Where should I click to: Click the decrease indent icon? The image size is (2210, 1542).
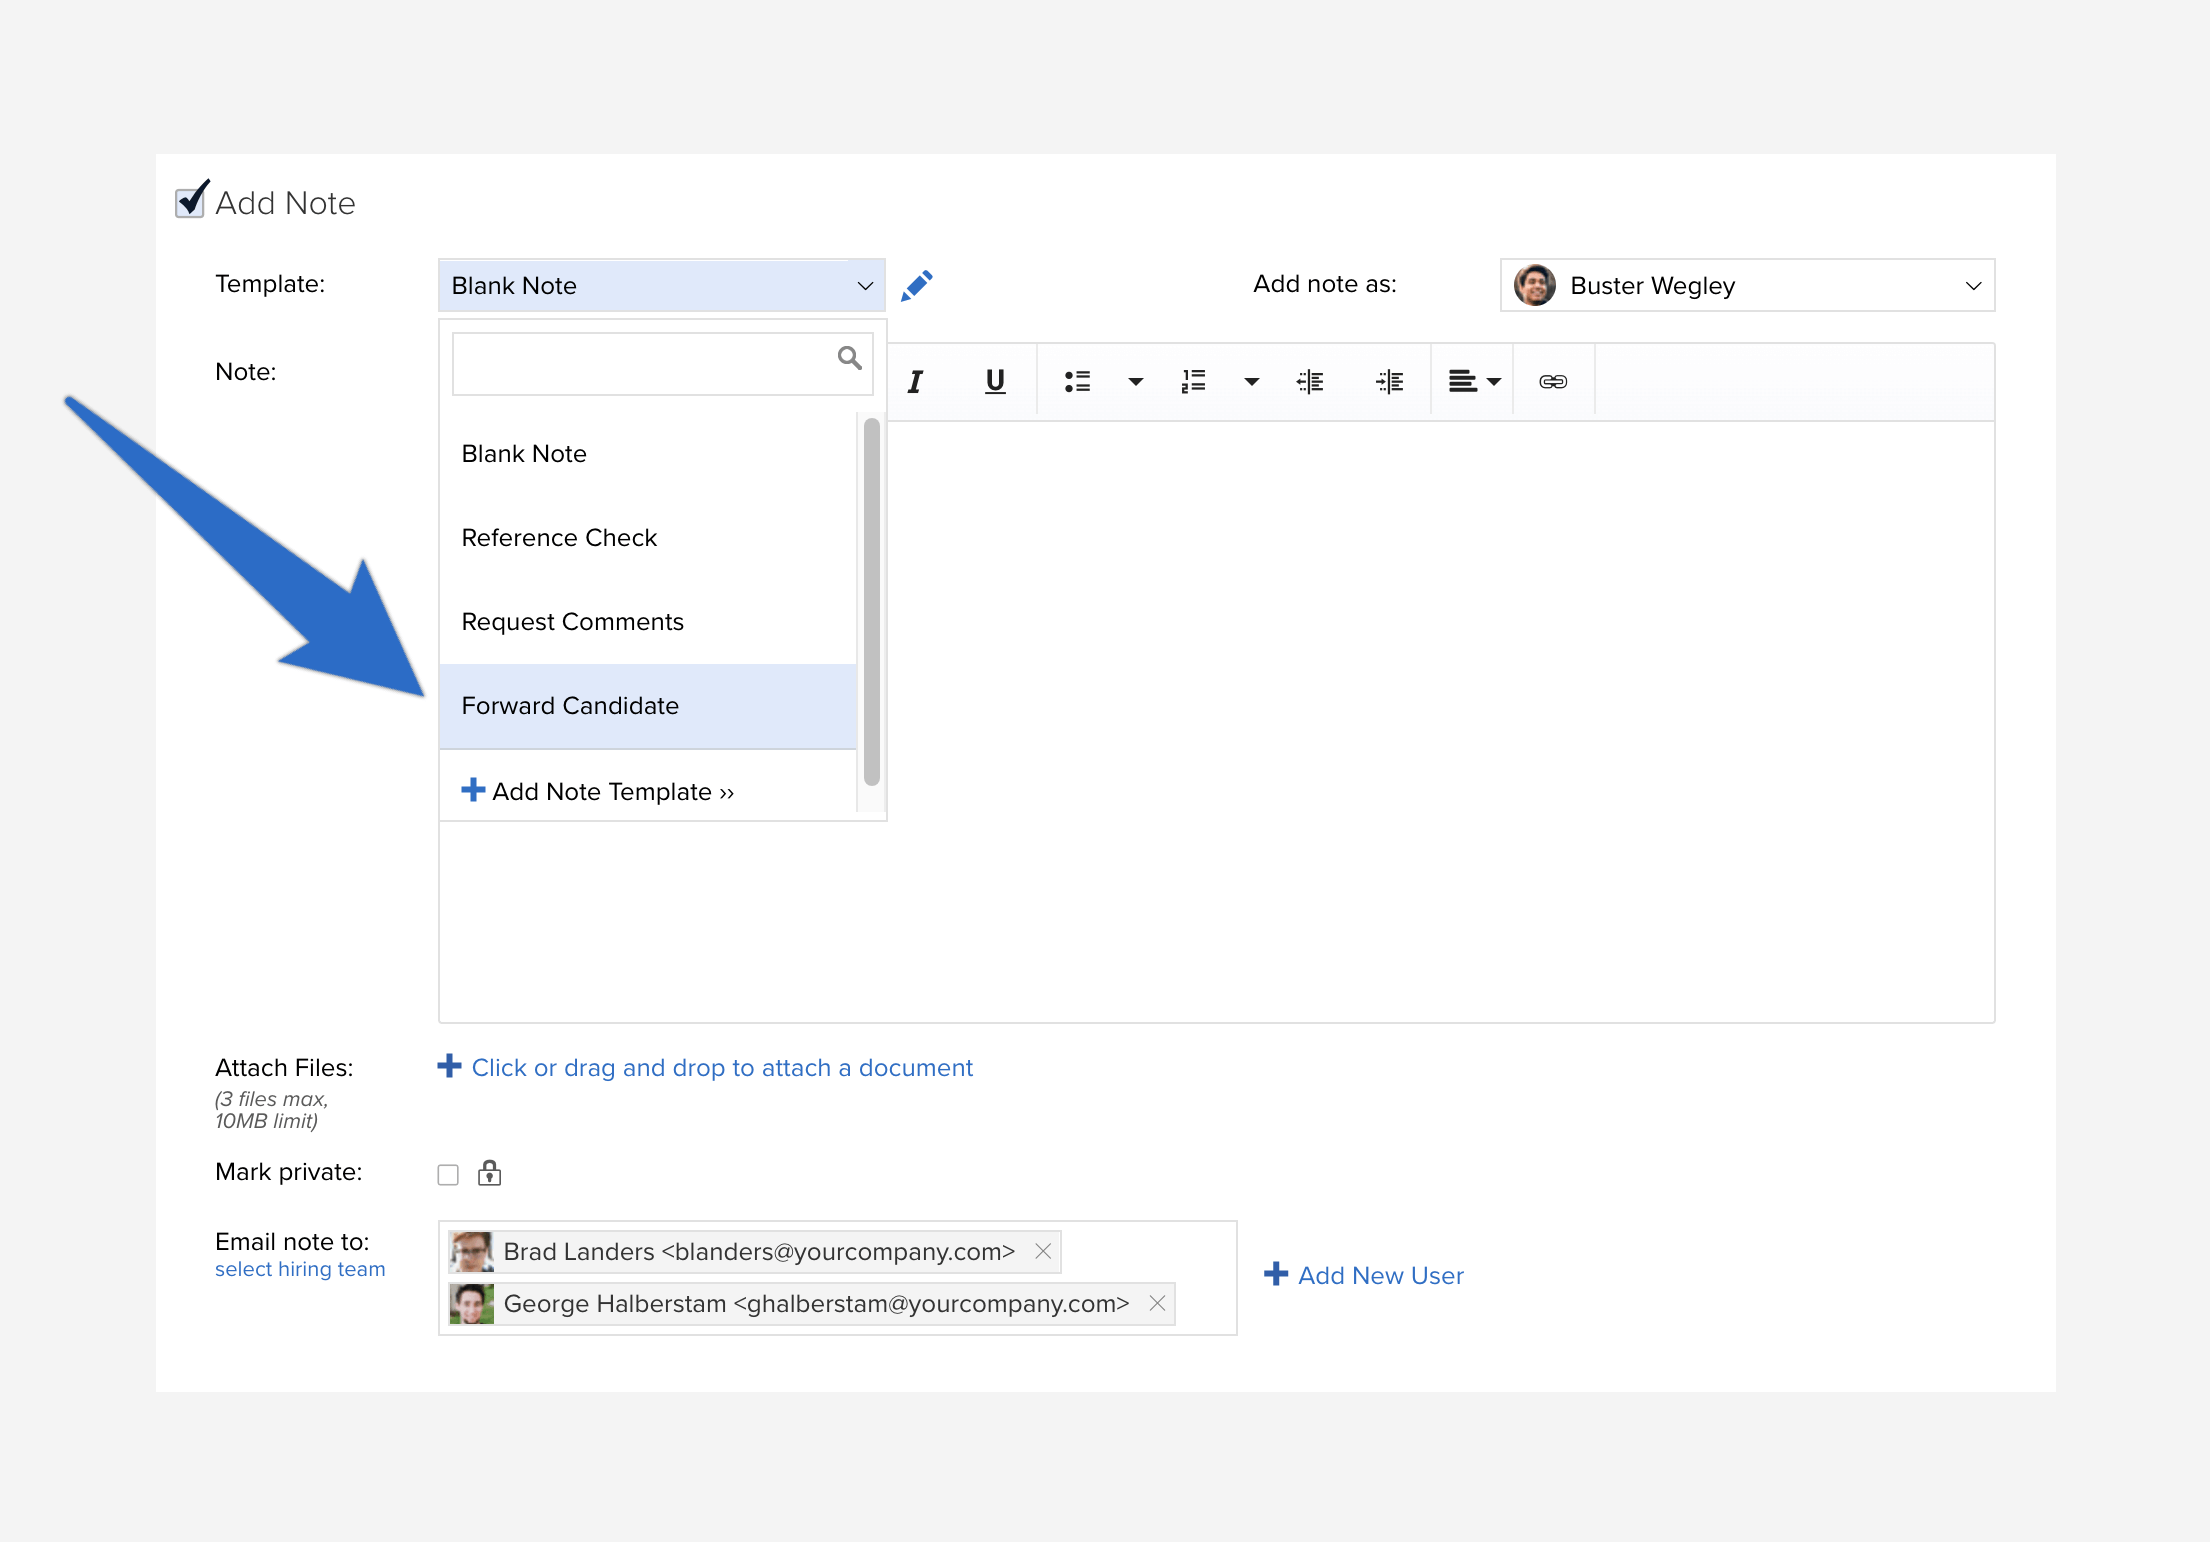(x=1310, y=382)
